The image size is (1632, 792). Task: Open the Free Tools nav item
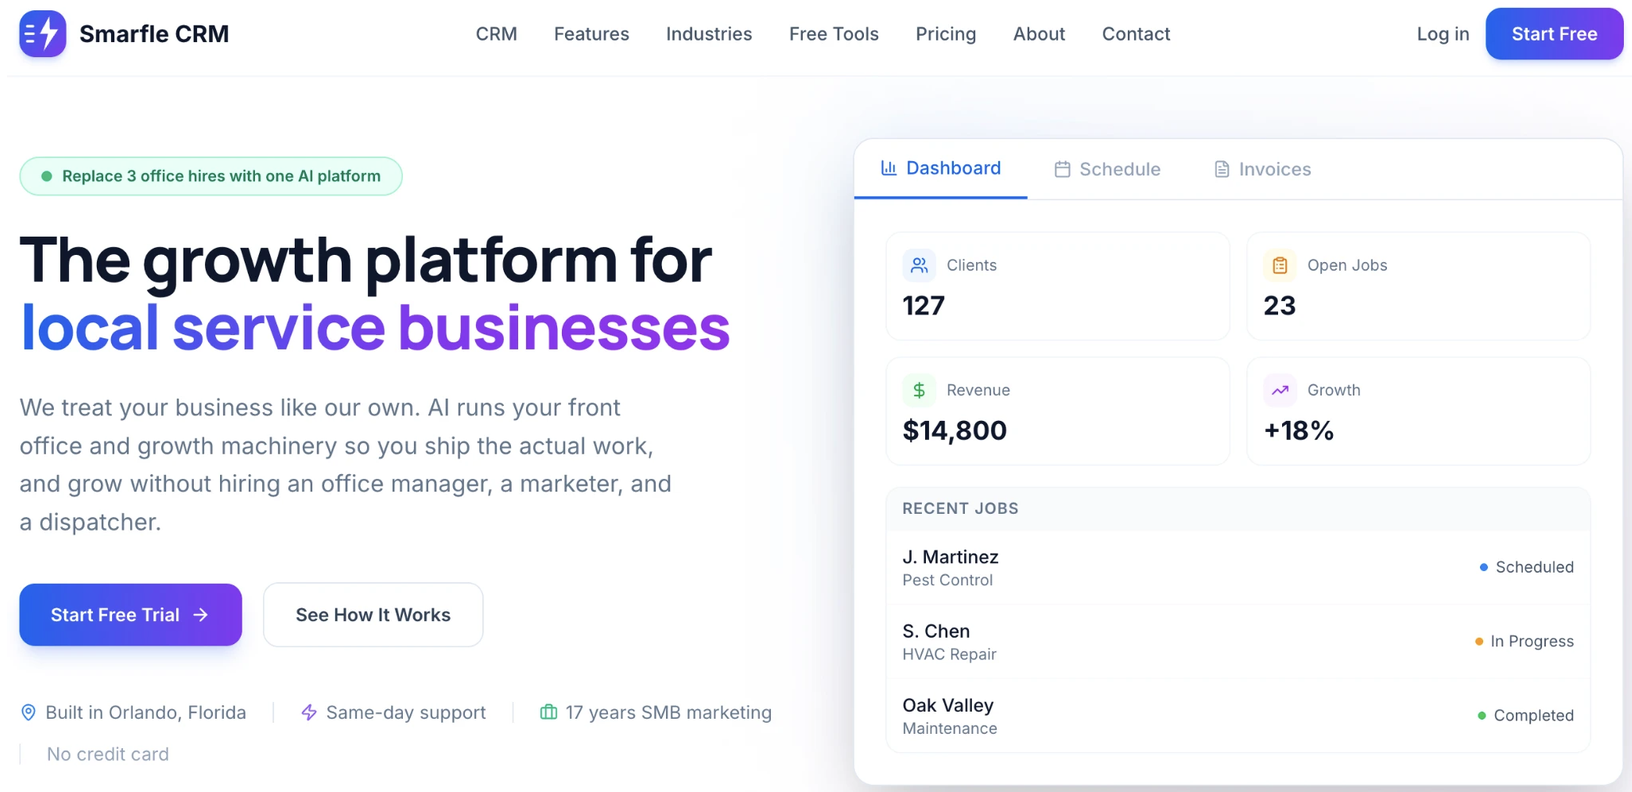tap(834, 34)
